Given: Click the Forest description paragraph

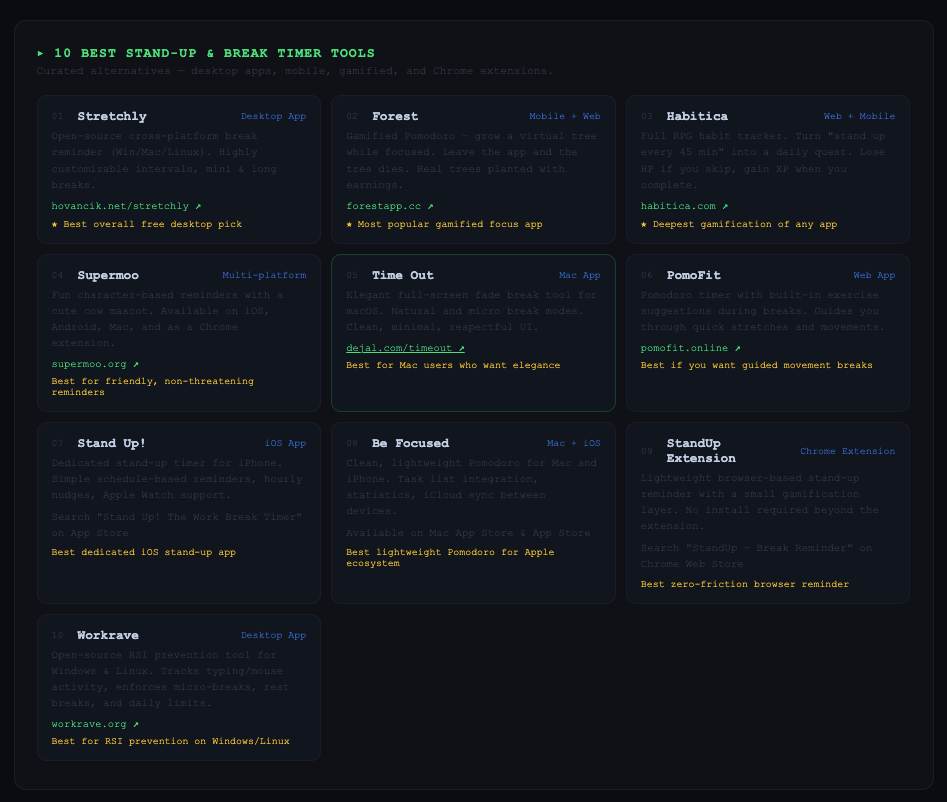Looking at the screenshot, I should [471, 161].
